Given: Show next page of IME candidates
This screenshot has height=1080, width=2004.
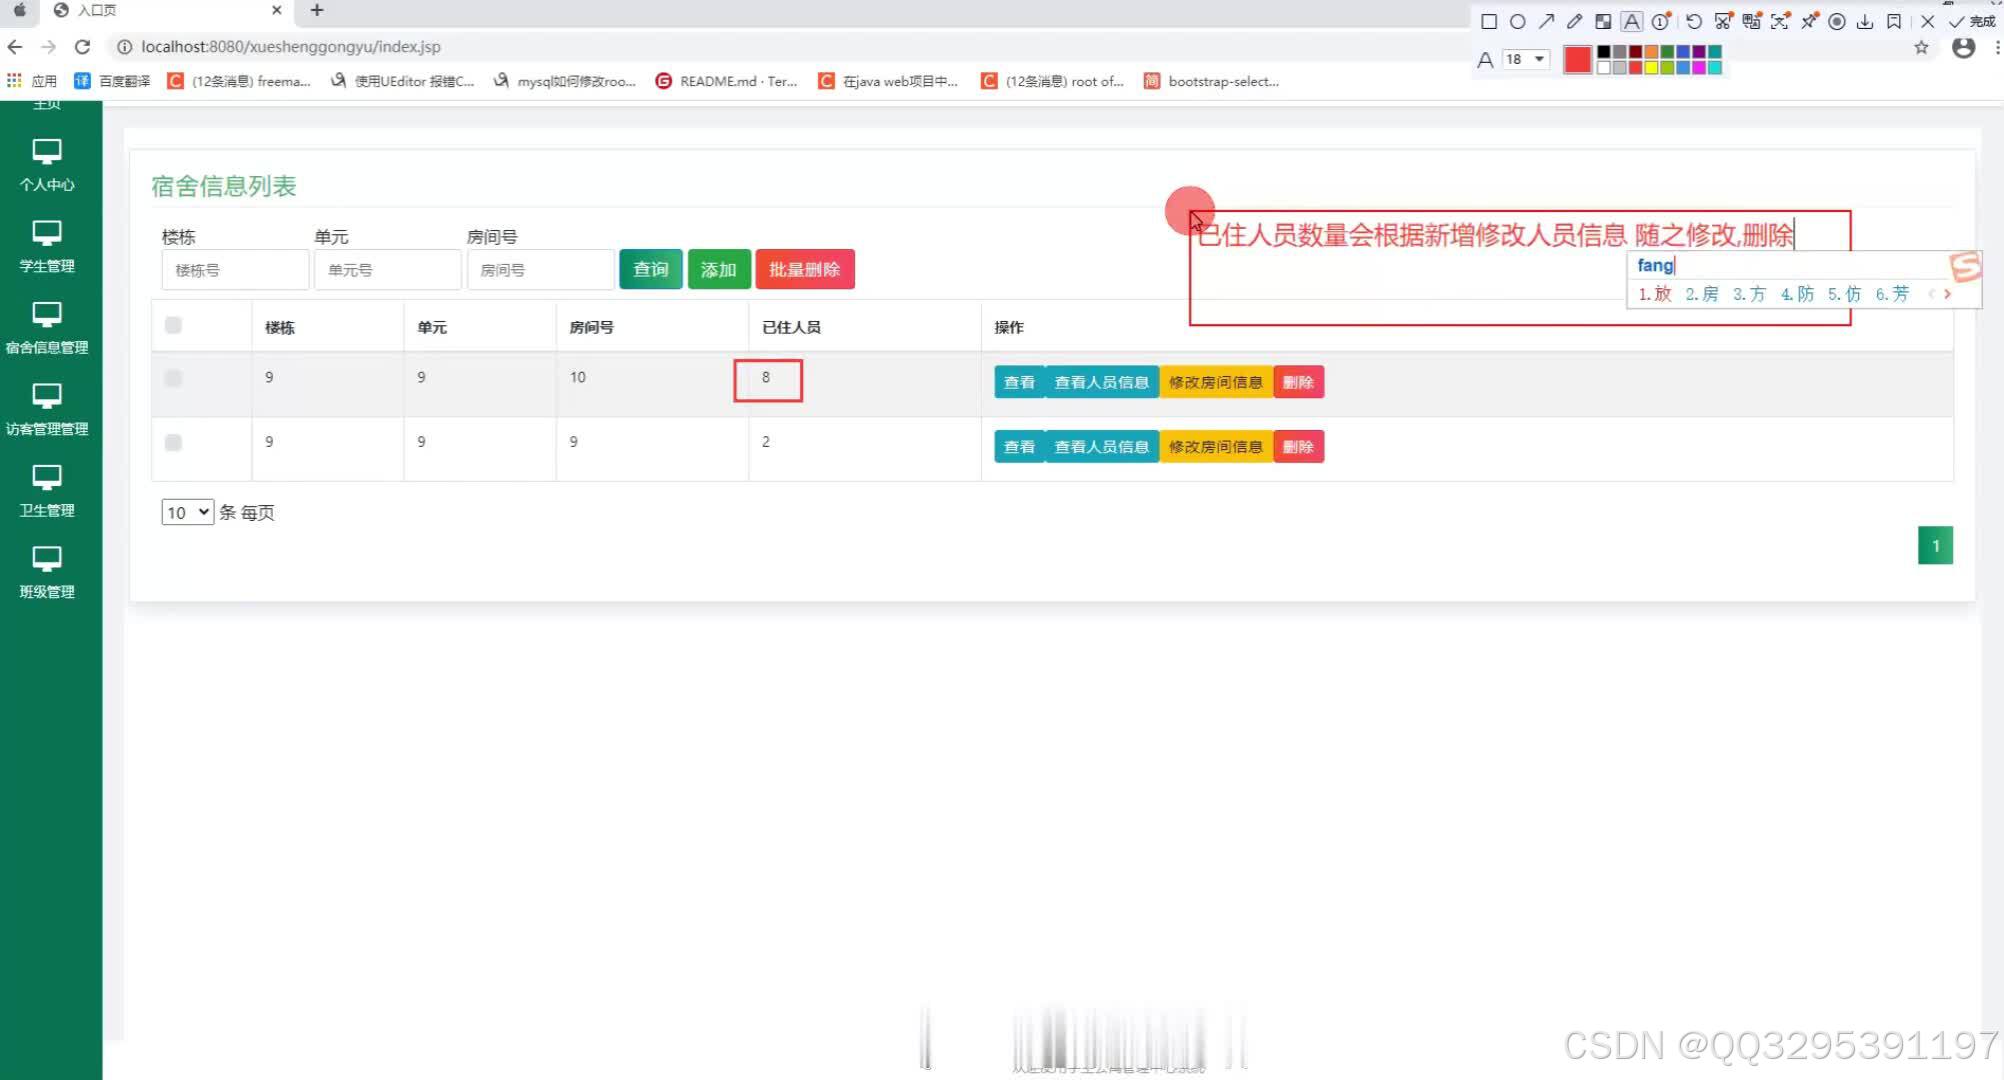Looking at the screenshot, I should click(x=1947, y=294).
